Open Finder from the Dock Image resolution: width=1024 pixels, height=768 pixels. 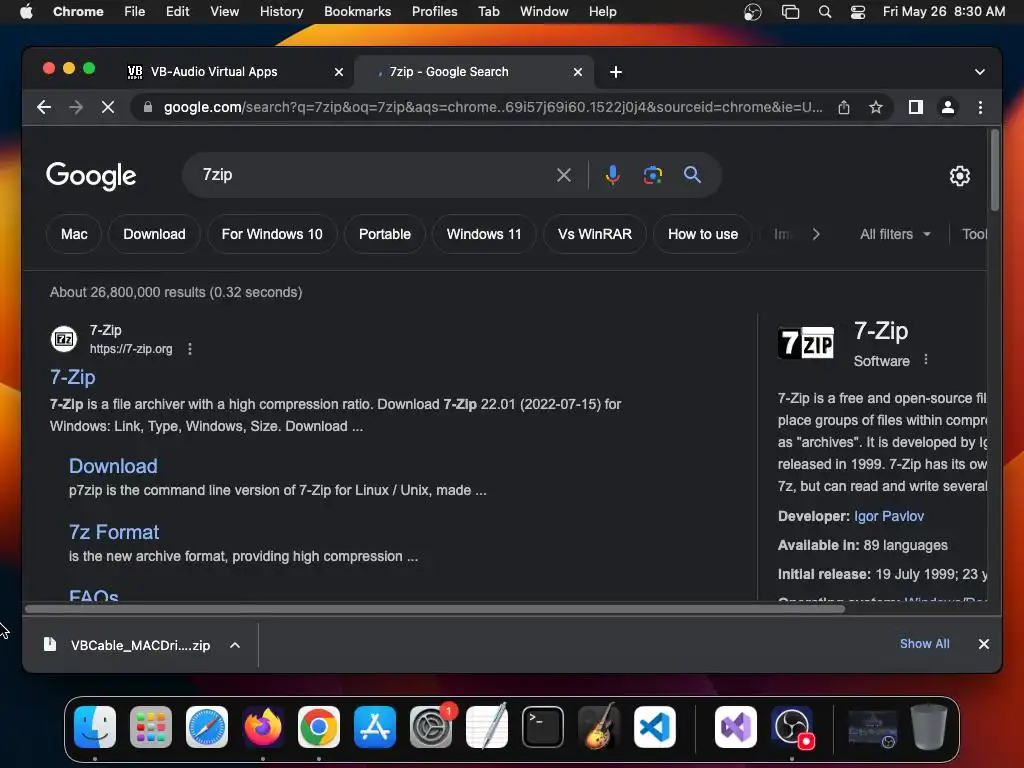point(95,727)
